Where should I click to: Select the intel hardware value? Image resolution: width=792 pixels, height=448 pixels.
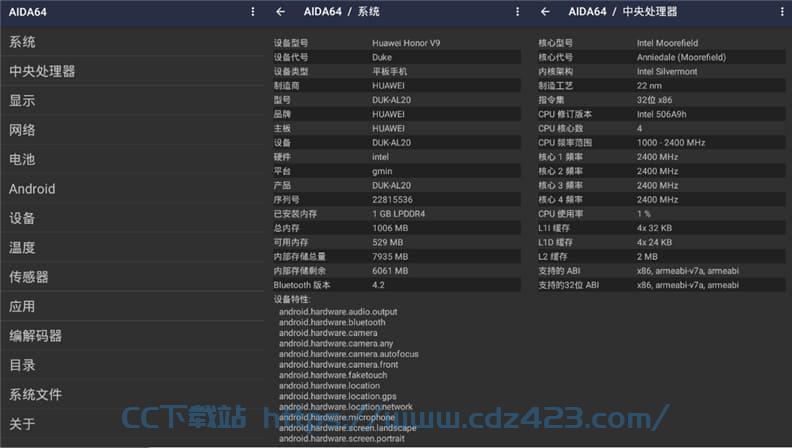coord(380,157)
